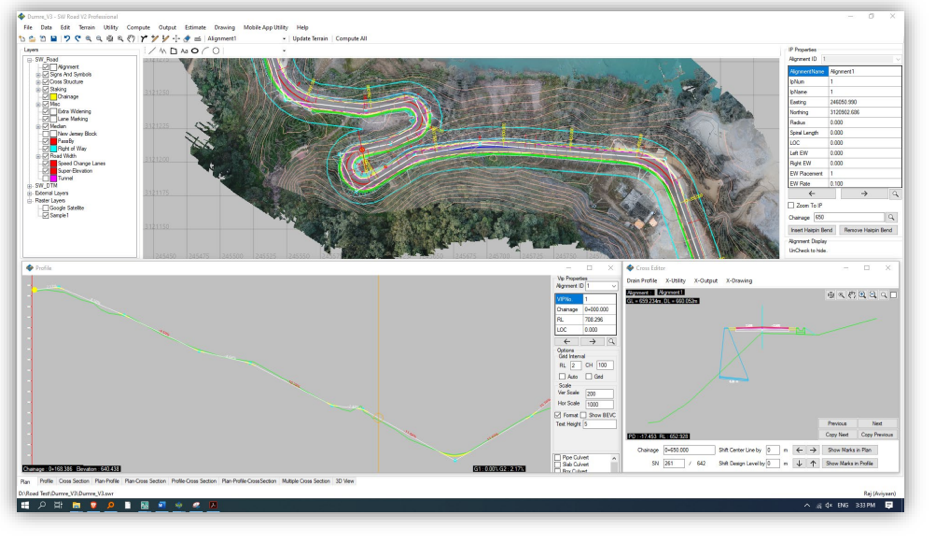This screenshot has width=936, height=544.
Task: Open Brave browser from the taskbar
Action: 94,506
